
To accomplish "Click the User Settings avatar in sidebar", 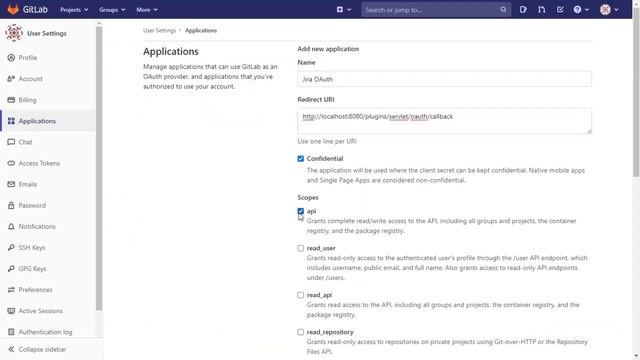I will pos(14,33).
